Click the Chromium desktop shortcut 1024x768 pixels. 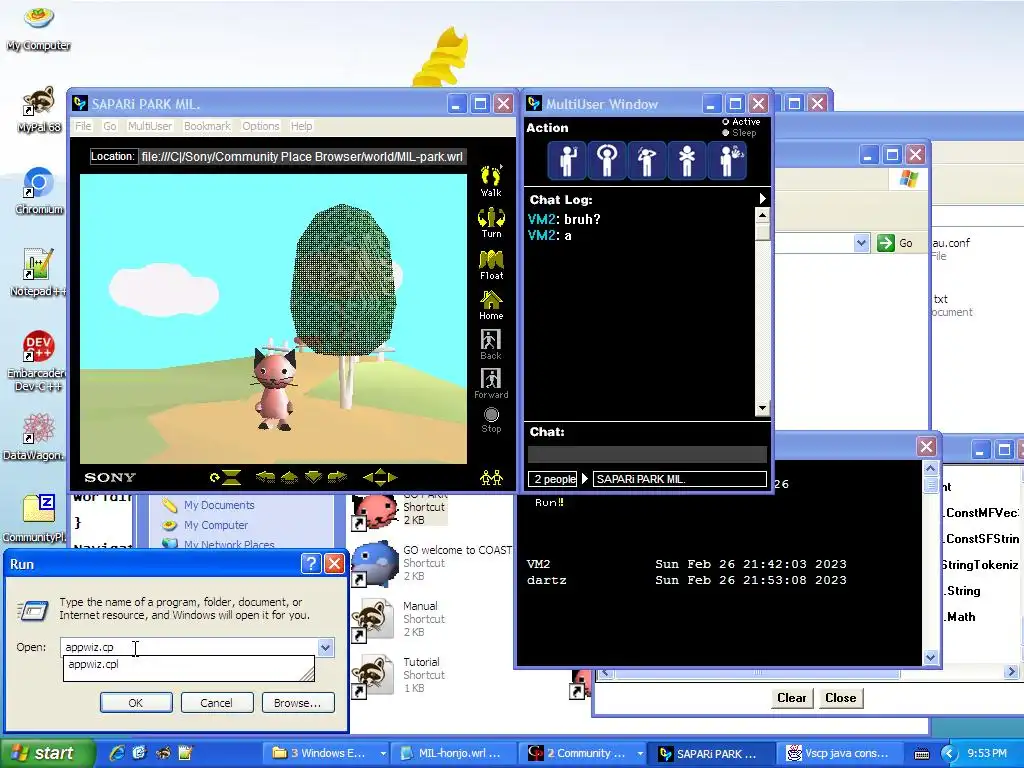tap(39, 191)
